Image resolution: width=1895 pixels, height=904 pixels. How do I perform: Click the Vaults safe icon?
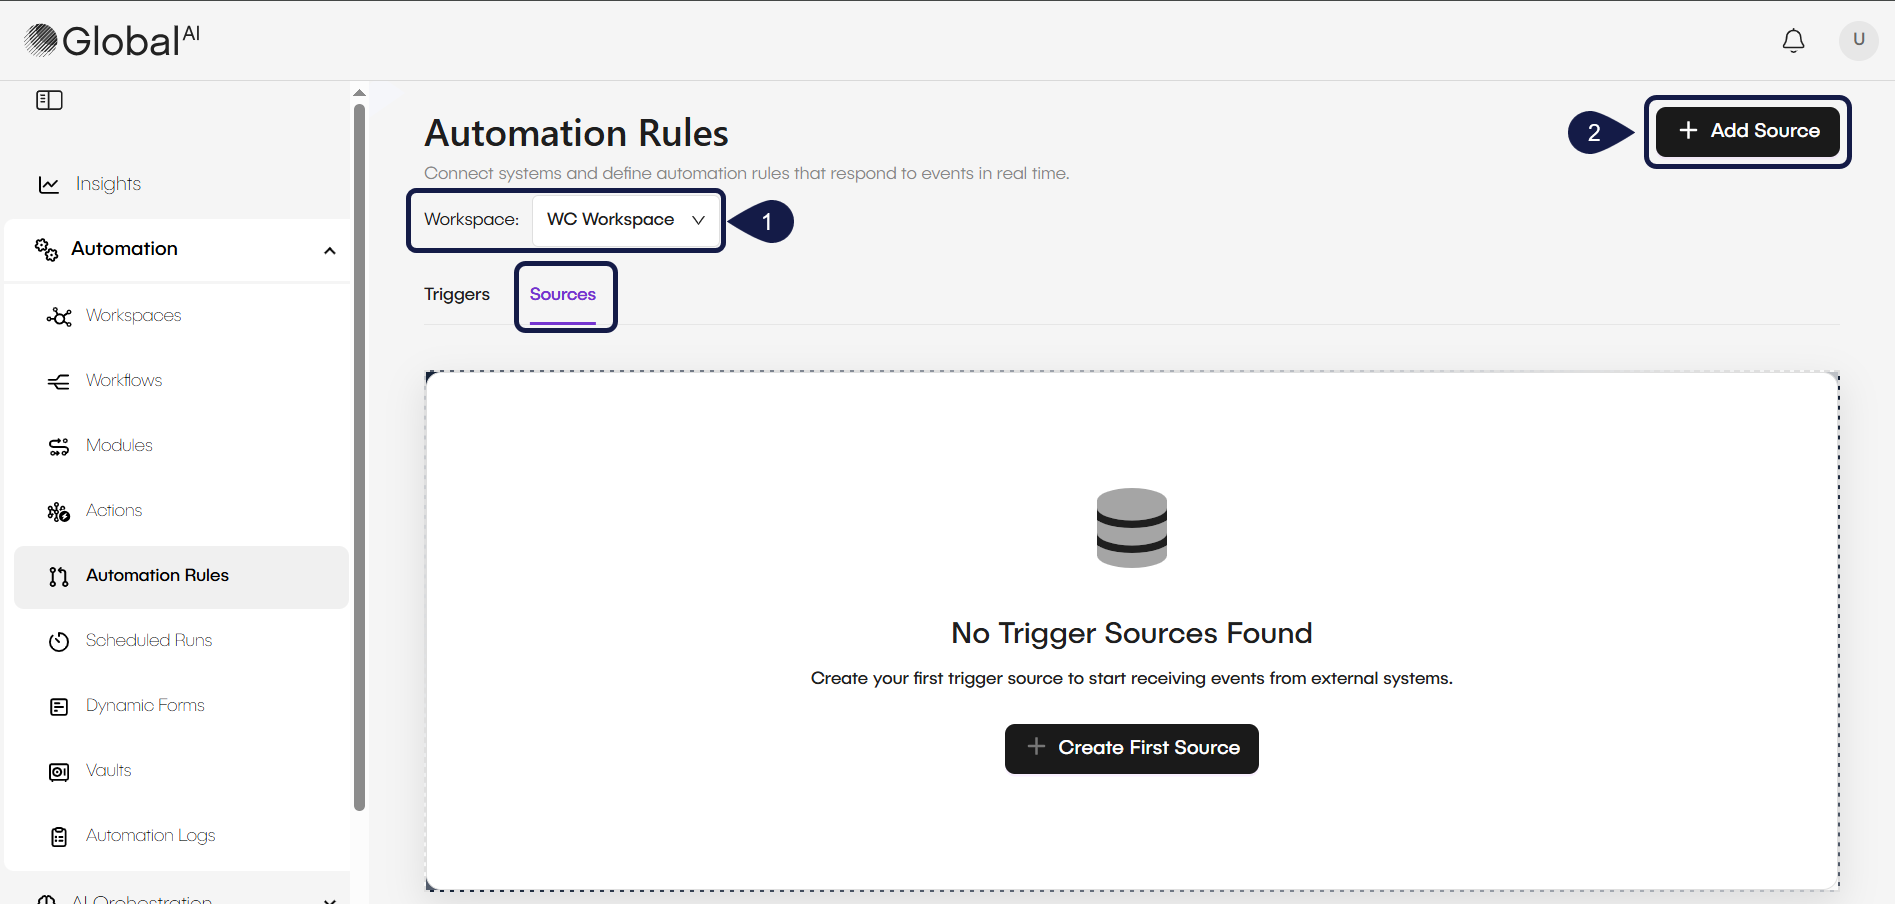tap(59, 772)
